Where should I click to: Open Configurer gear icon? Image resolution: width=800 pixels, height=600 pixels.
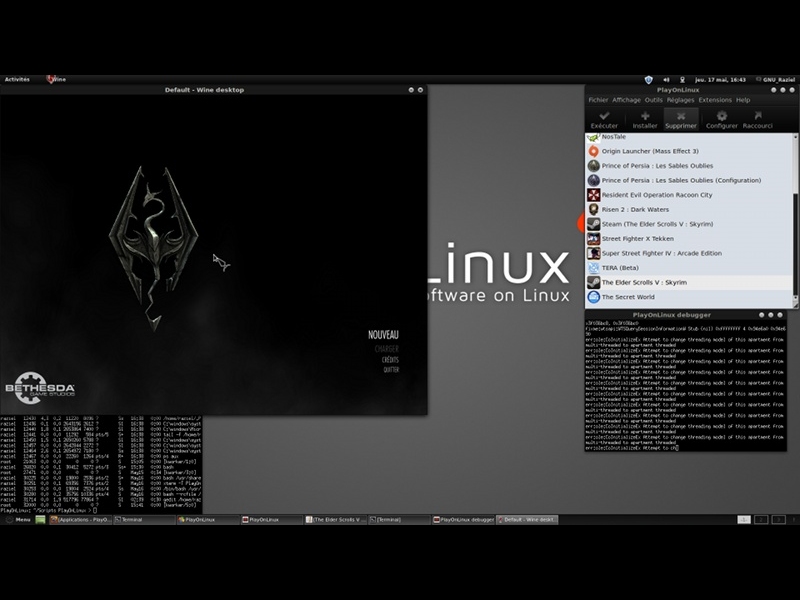coord(721,119)
